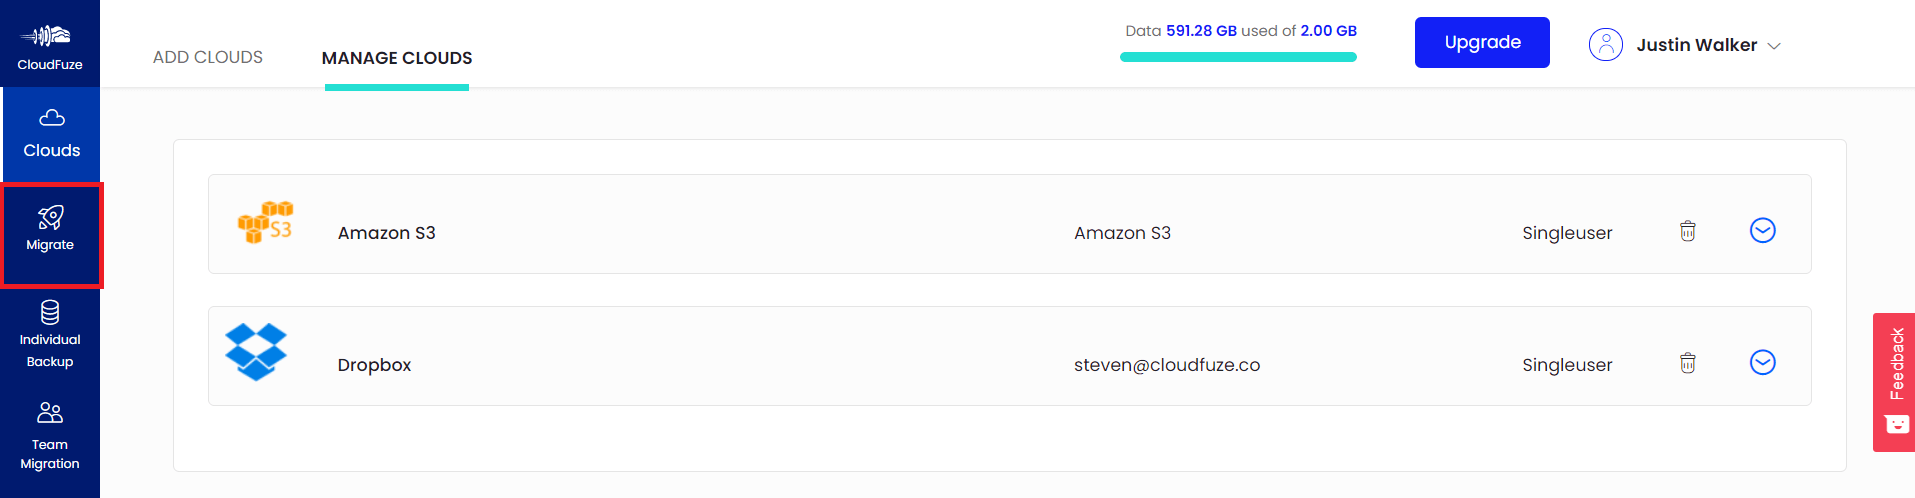Click the steven@cloudfuze.co account email
Viewport: 1915px width, 498px height.
1167,365
